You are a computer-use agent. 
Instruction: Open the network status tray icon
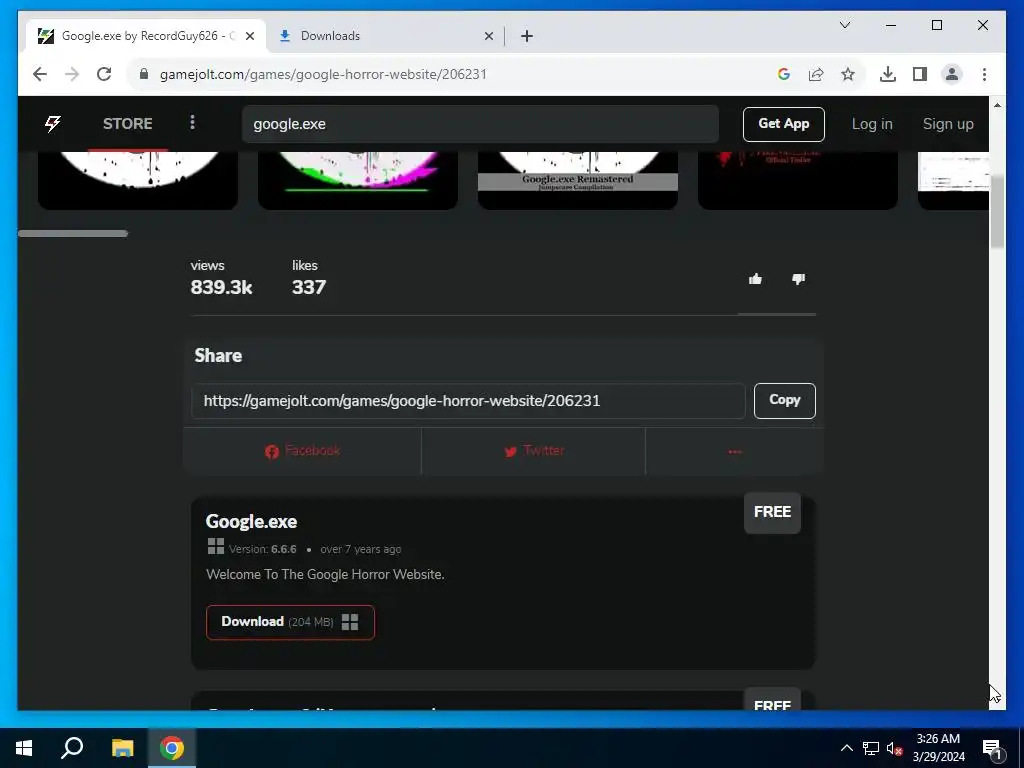[871, 748]
